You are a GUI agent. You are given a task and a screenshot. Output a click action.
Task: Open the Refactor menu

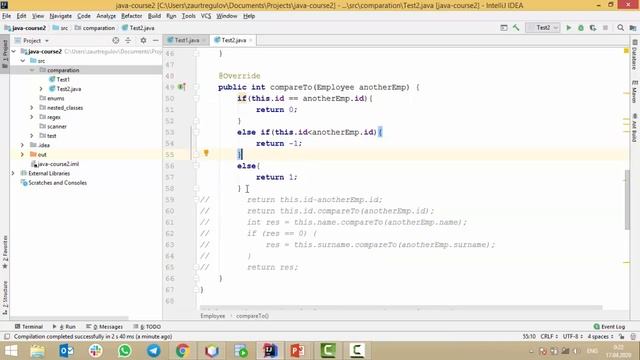(131, 16)
